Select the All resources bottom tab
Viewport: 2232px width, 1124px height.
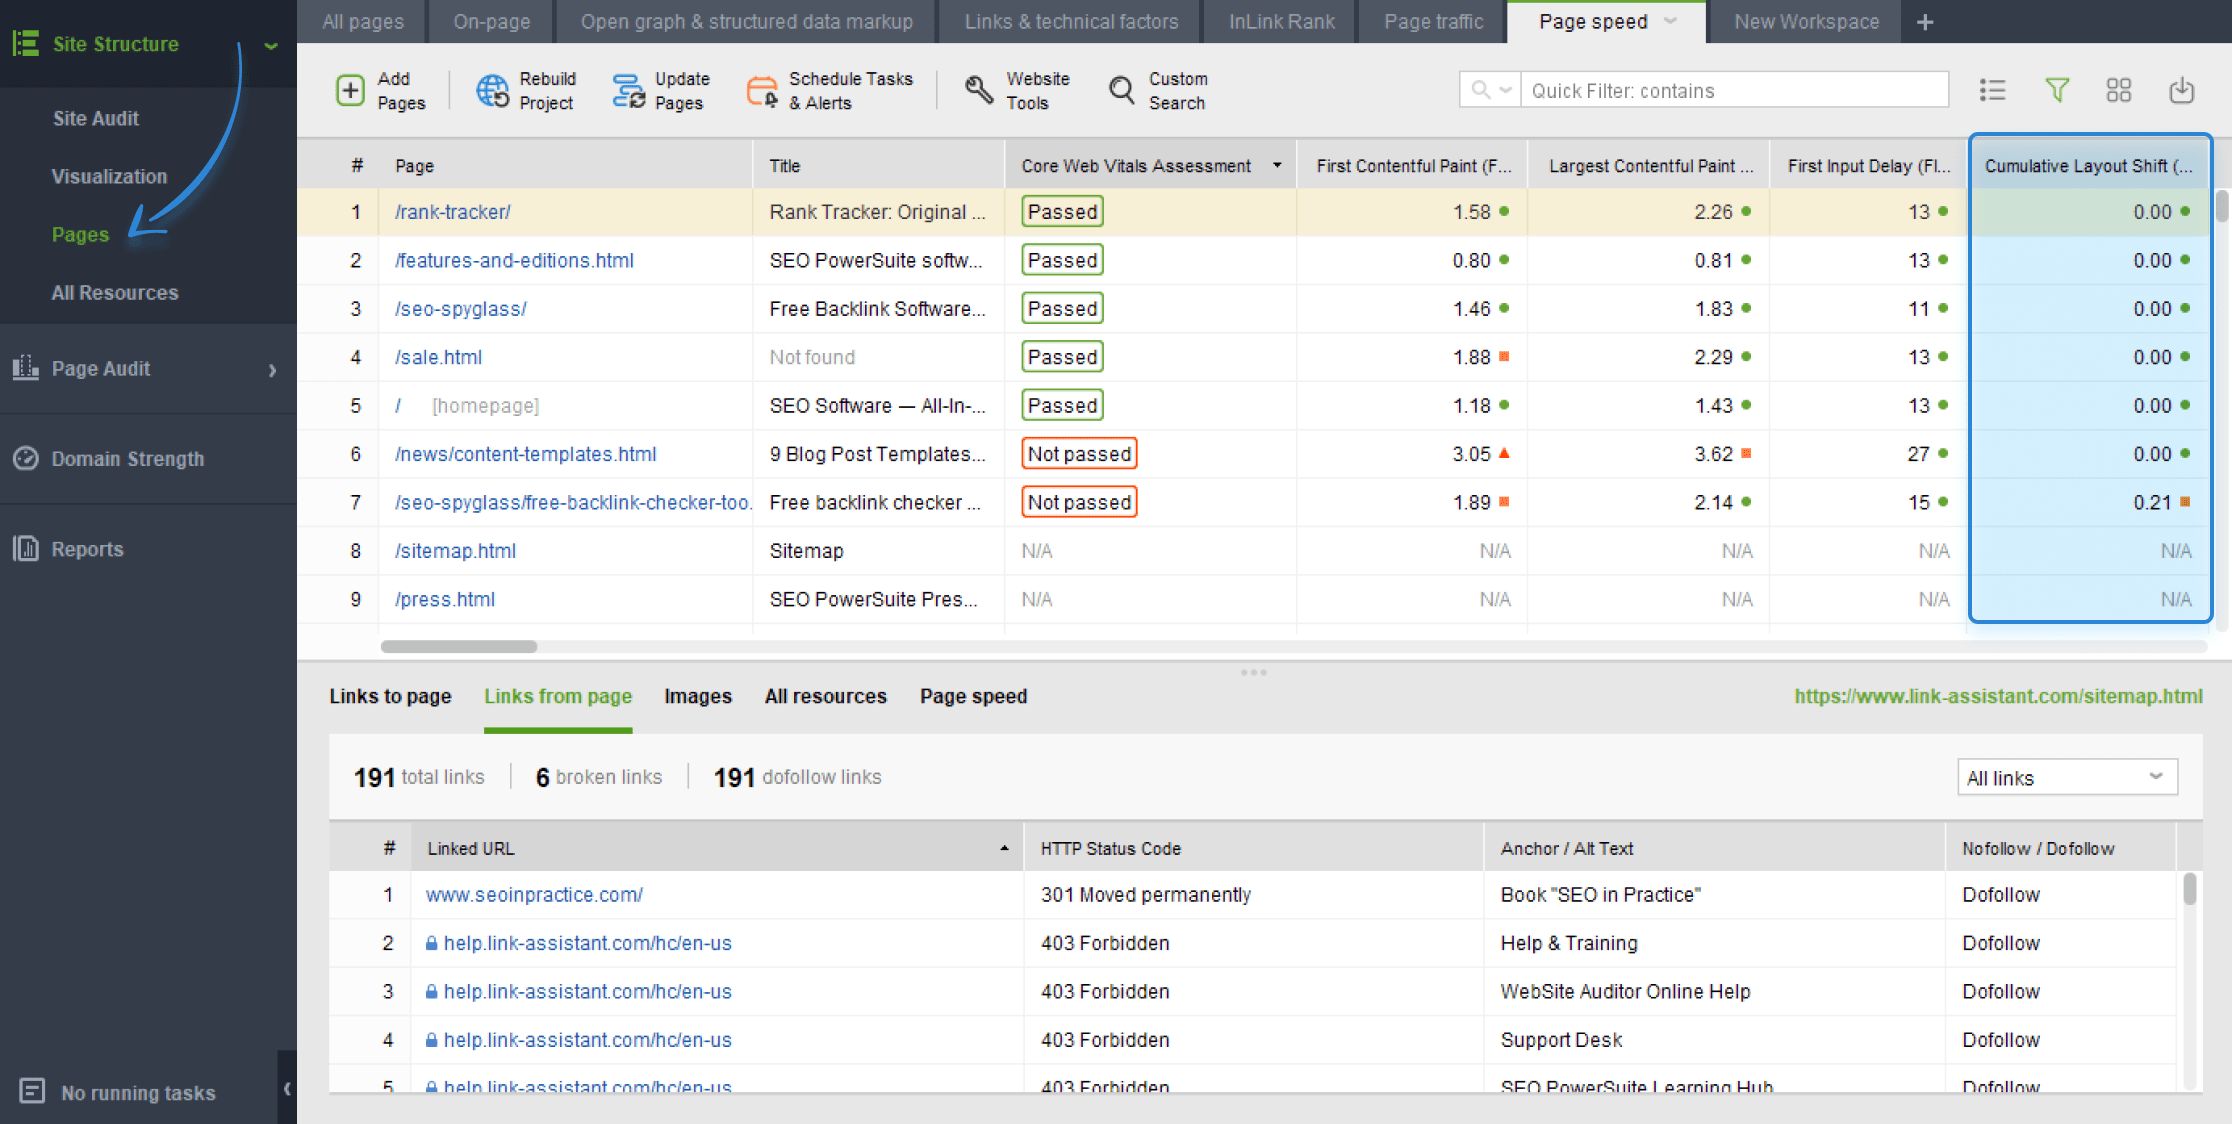tap(825, 696)
